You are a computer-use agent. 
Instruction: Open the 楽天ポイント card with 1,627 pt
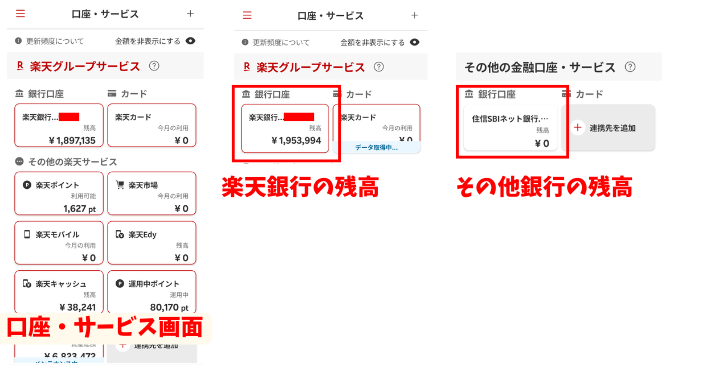tap(59, 193)
